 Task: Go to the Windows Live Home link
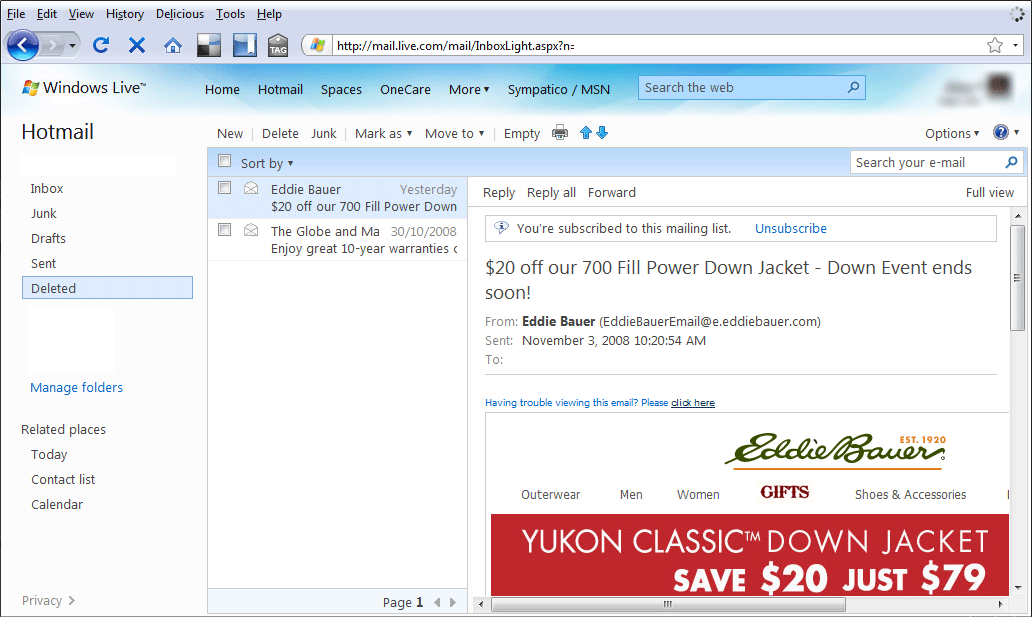(x=222, y=90)
